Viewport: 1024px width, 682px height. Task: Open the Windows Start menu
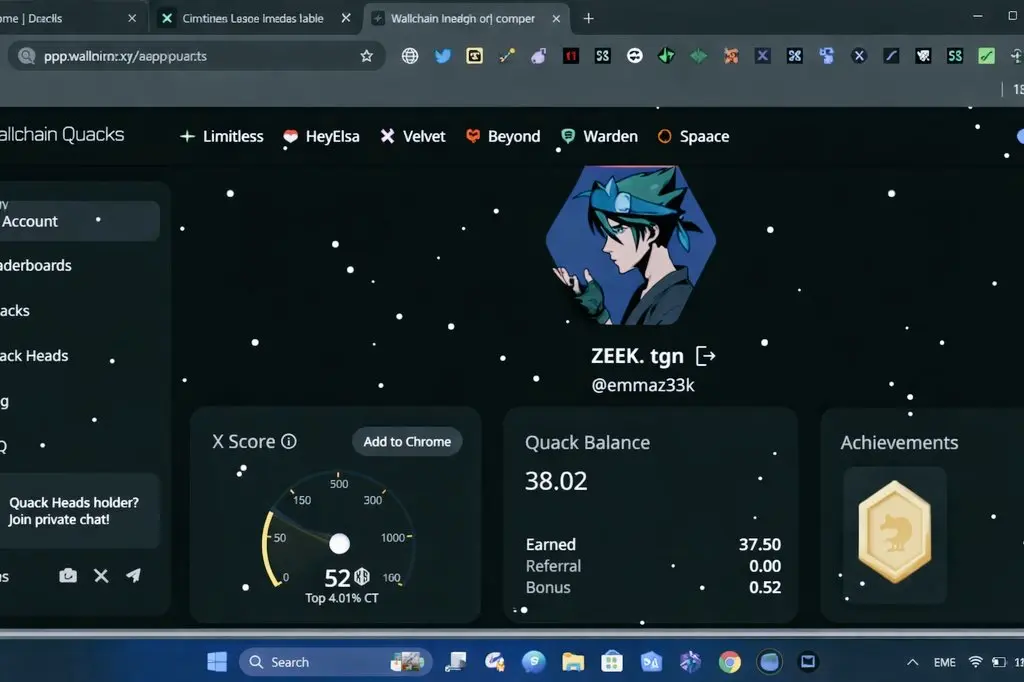[x=217, y=662]
